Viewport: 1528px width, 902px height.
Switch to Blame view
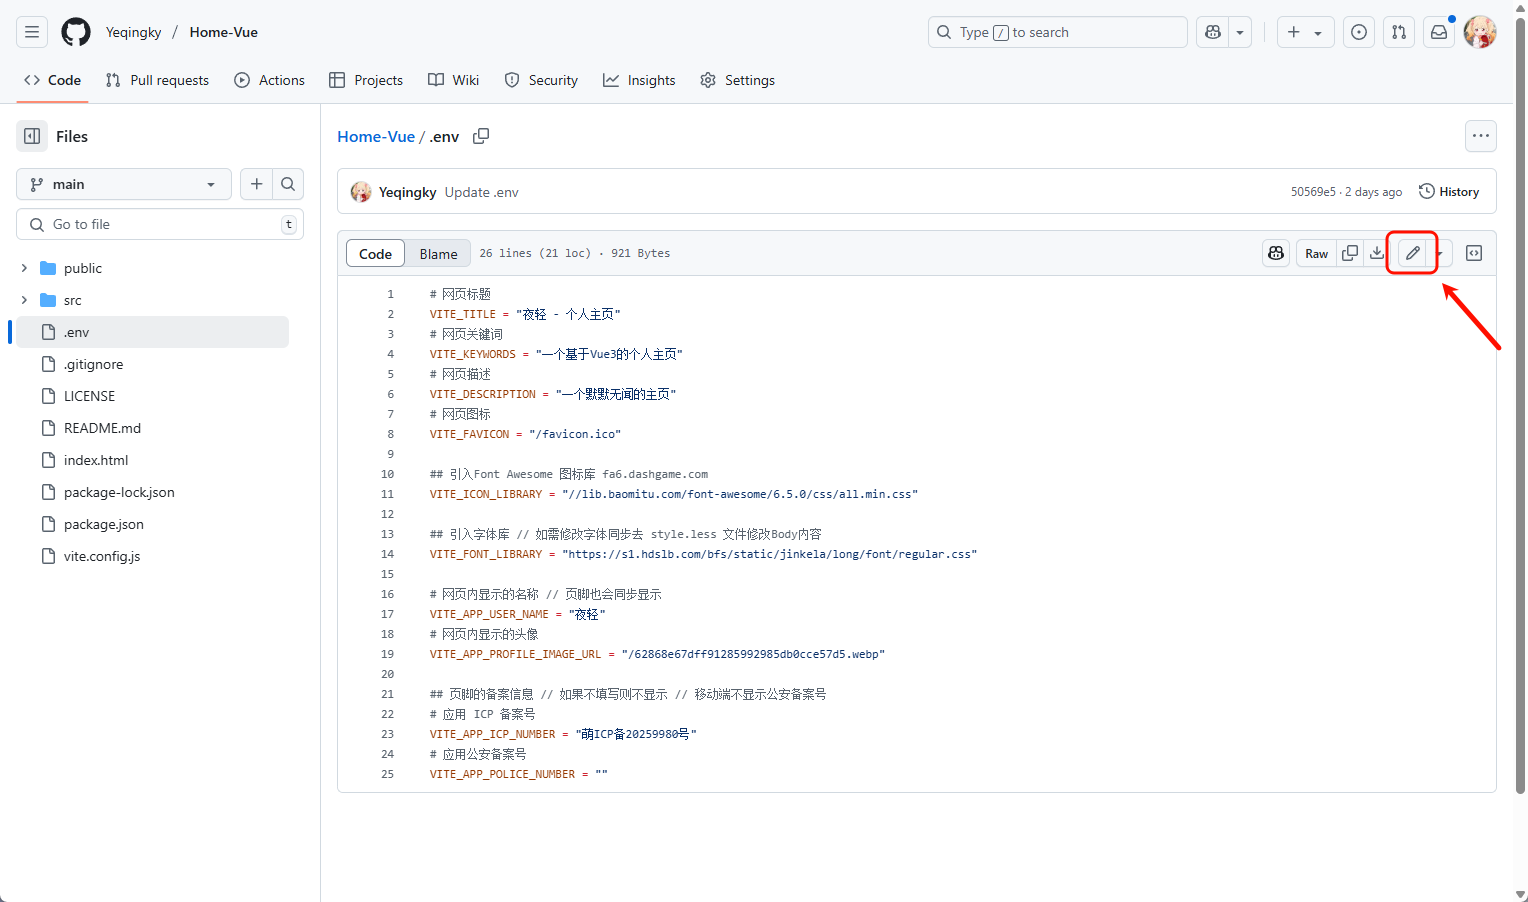[x=438, y=254]
